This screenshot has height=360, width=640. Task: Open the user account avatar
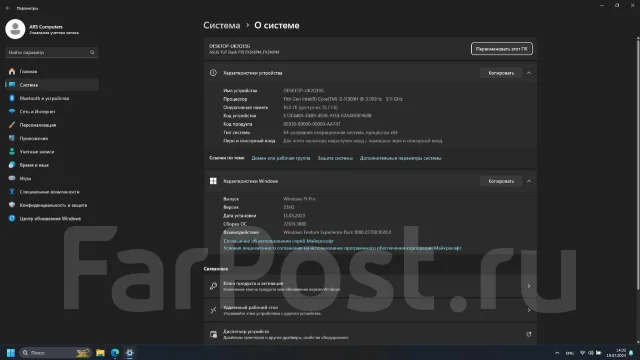coord(15,29)
